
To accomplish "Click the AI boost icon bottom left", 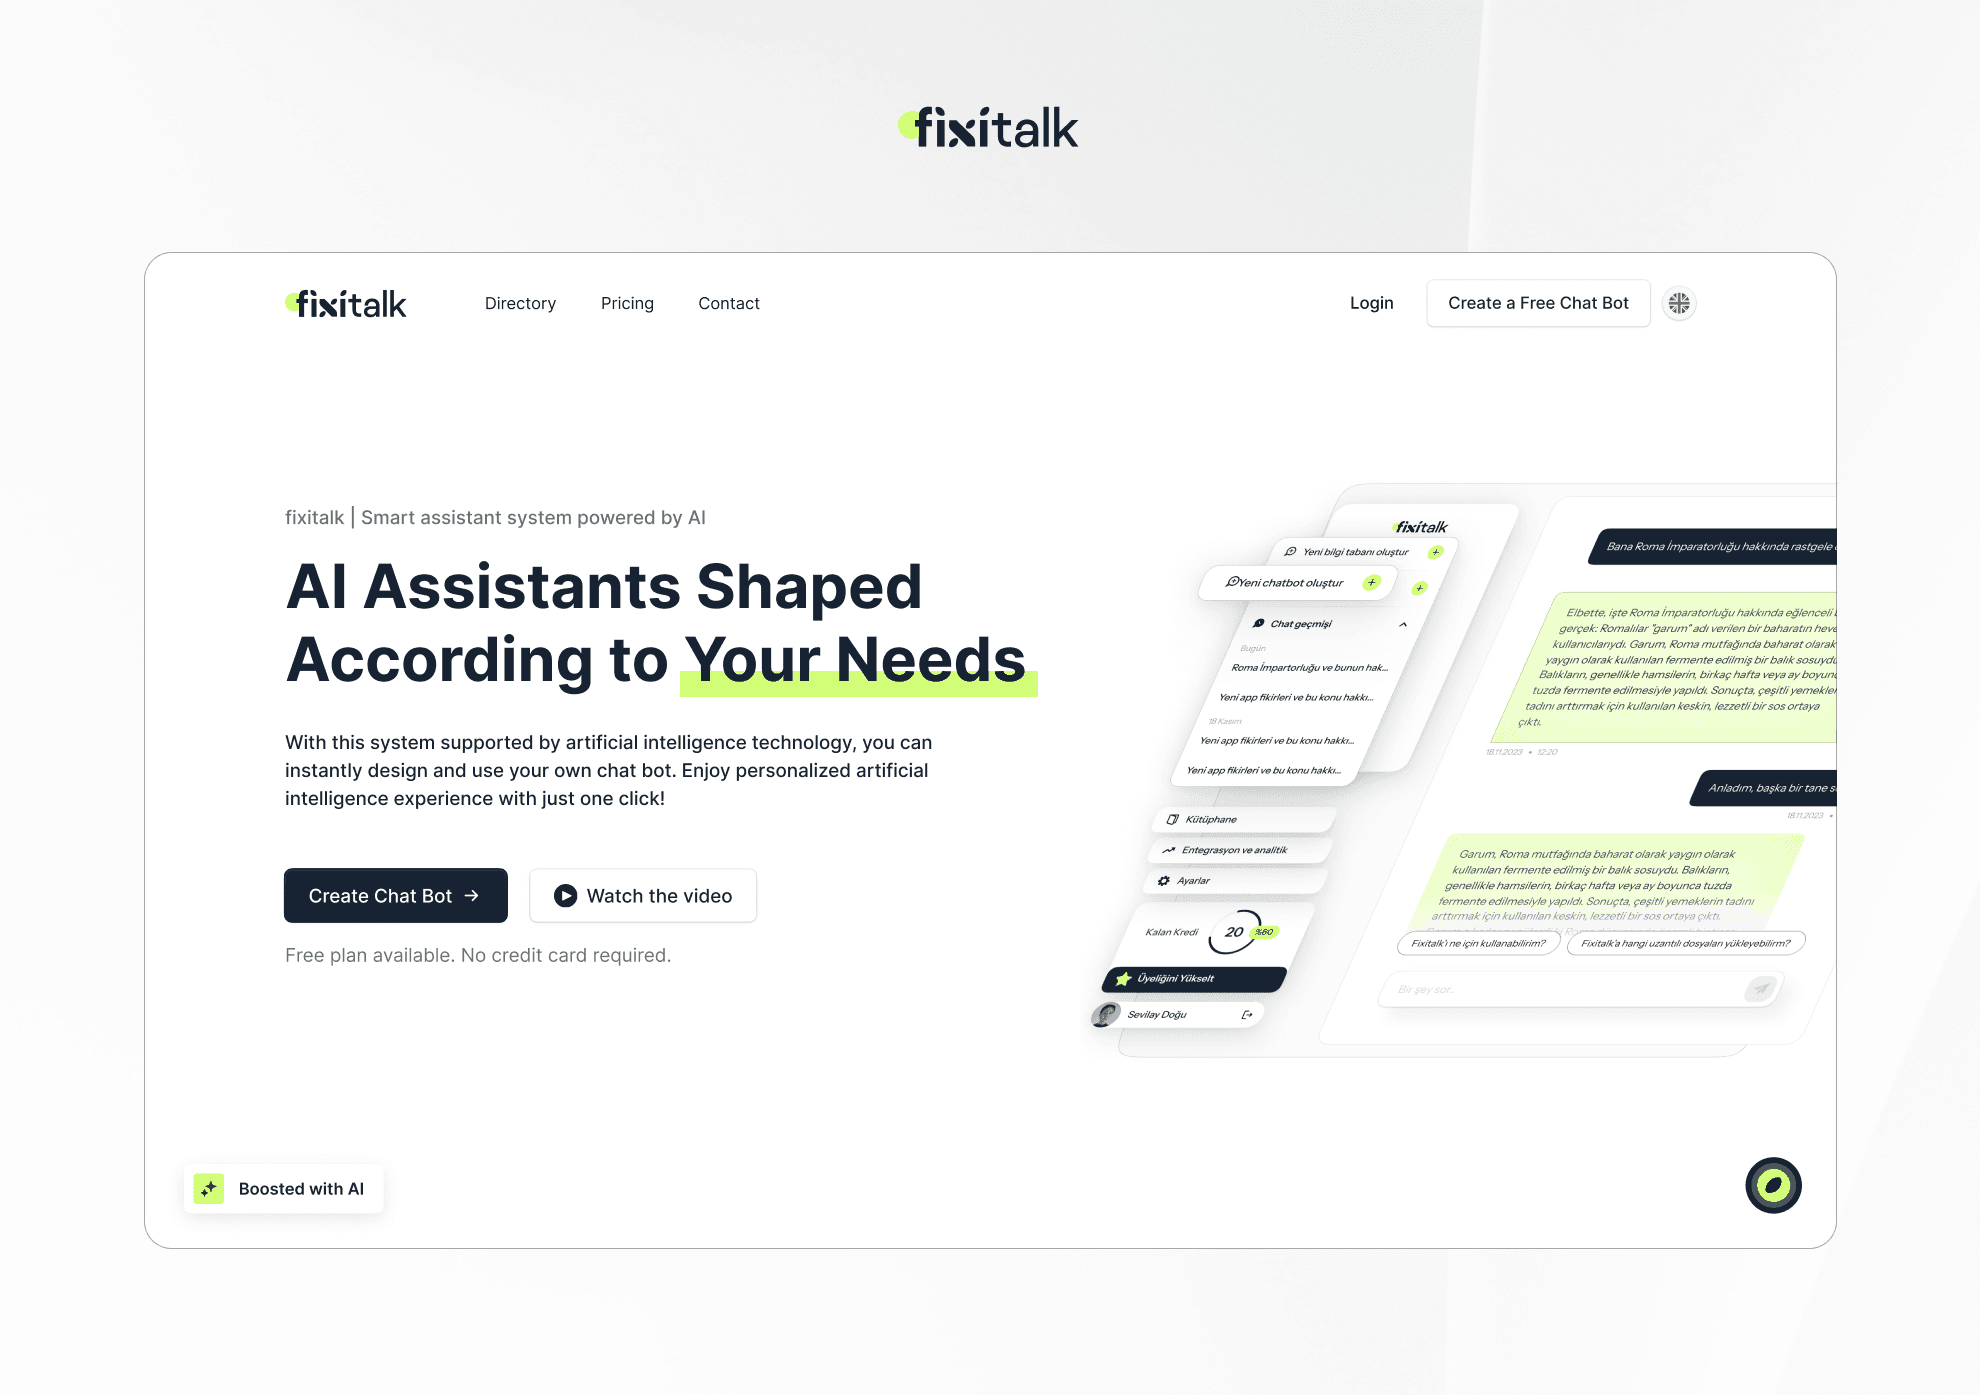I will [x=211, y=1188].
